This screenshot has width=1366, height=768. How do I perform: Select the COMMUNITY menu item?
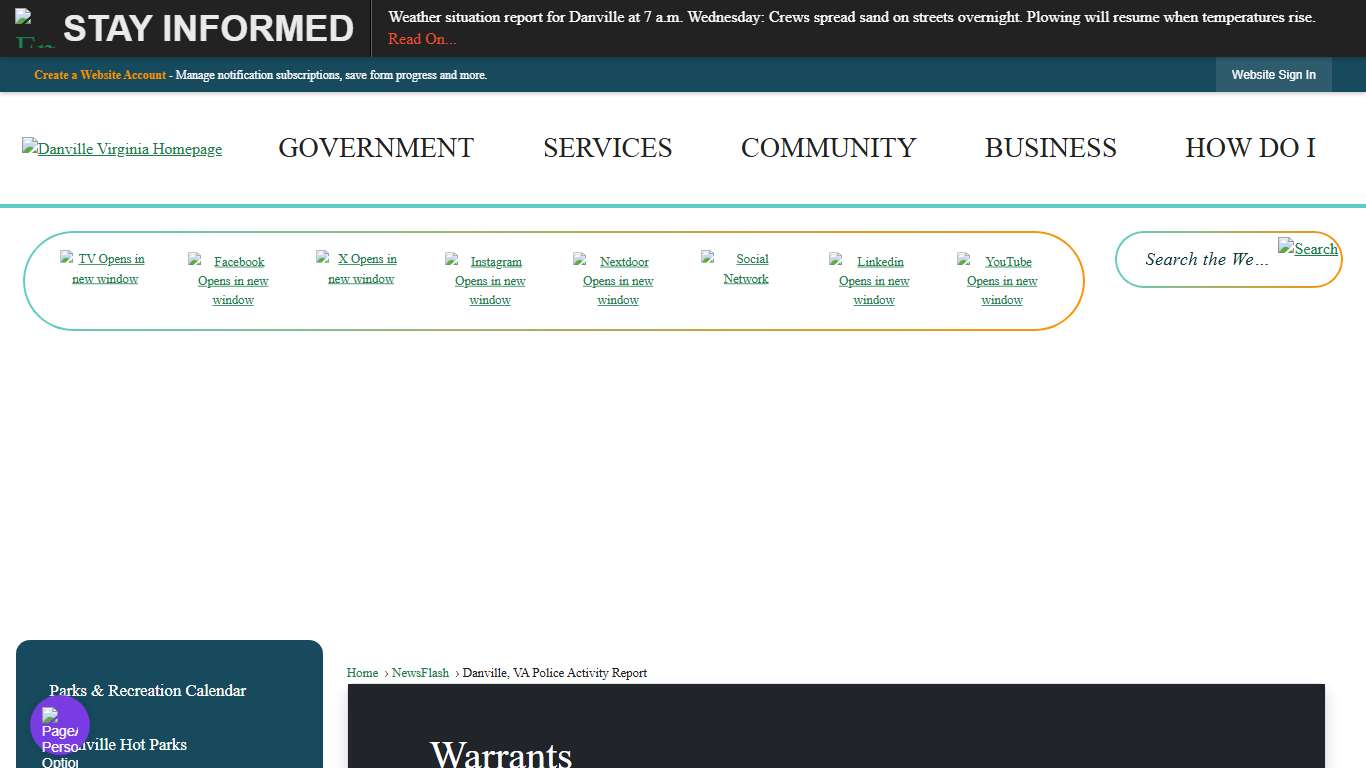click(x=828, y=148)
